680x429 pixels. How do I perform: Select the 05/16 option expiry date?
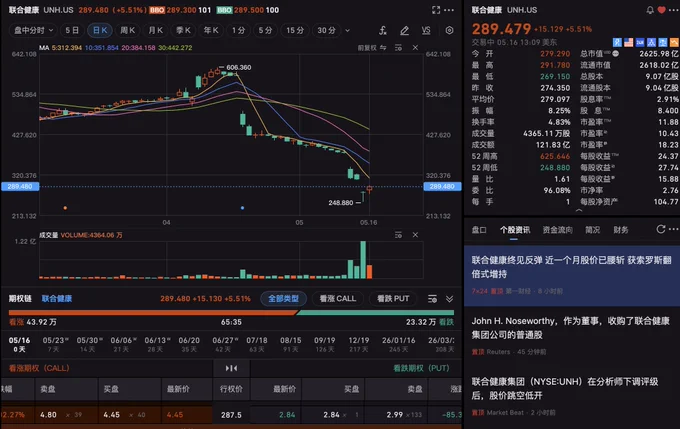[x=19, y=344]
